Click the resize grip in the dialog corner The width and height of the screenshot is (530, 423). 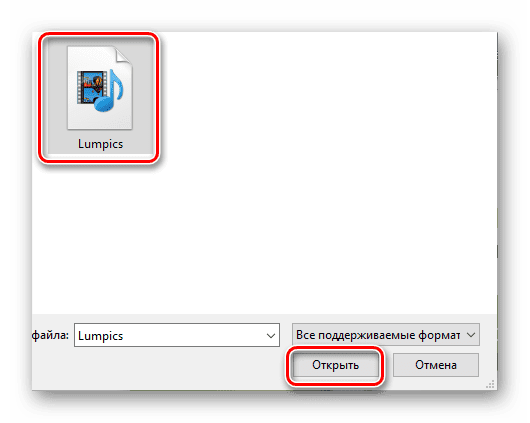pos(490,384)
